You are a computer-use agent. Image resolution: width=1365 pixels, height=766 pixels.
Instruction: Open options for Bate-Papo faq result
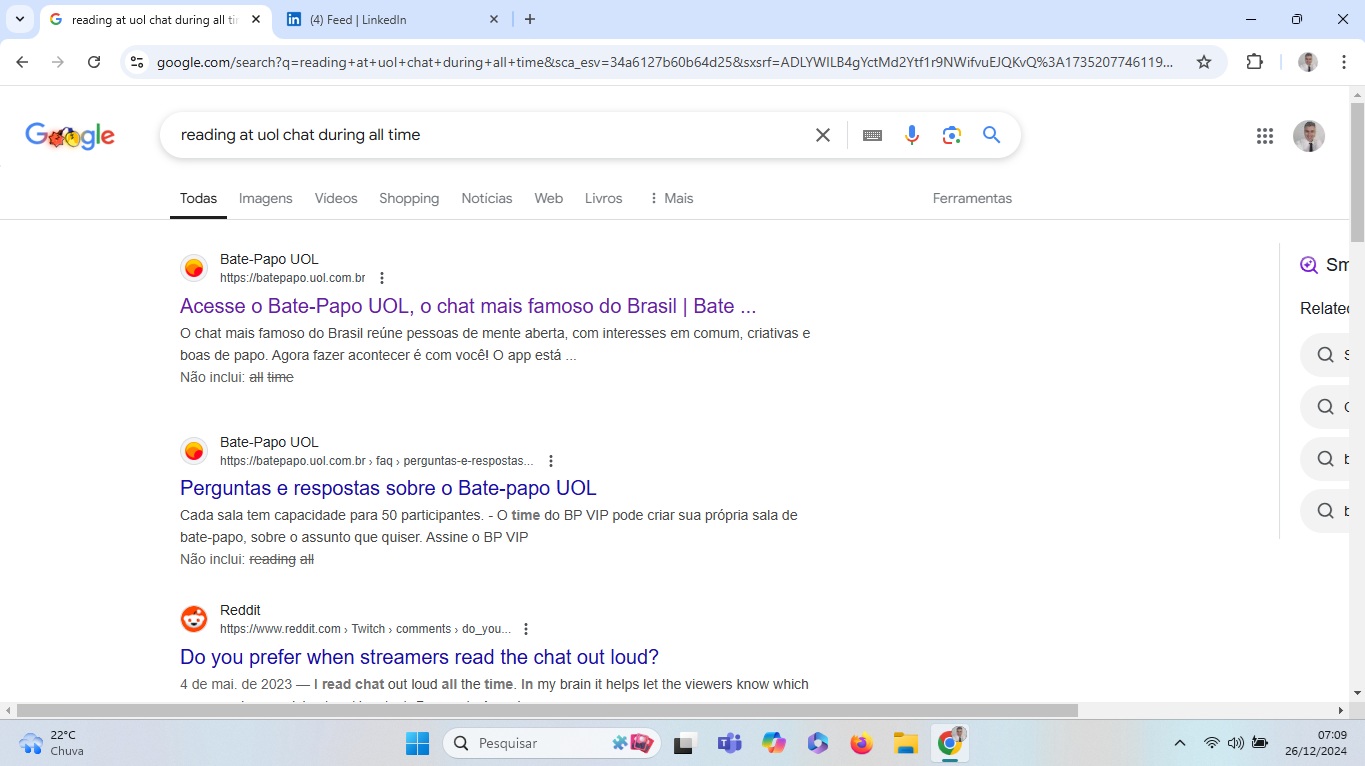click(551, 461)
